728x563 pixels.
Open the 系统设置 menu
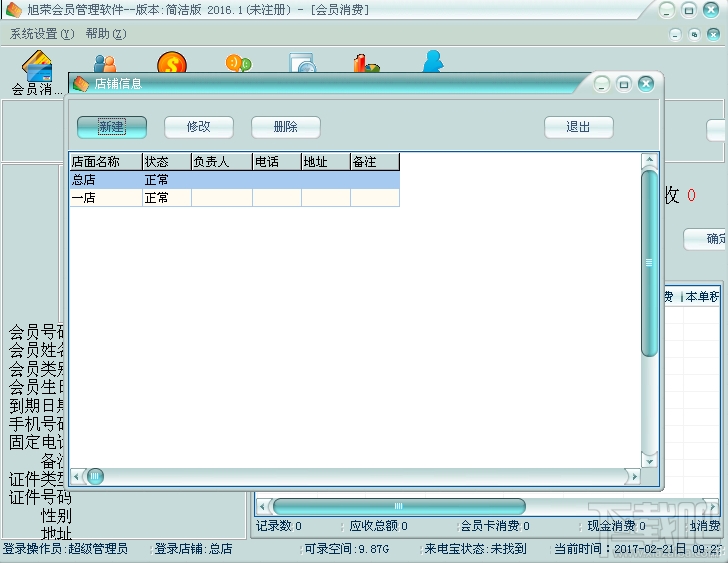42,34
